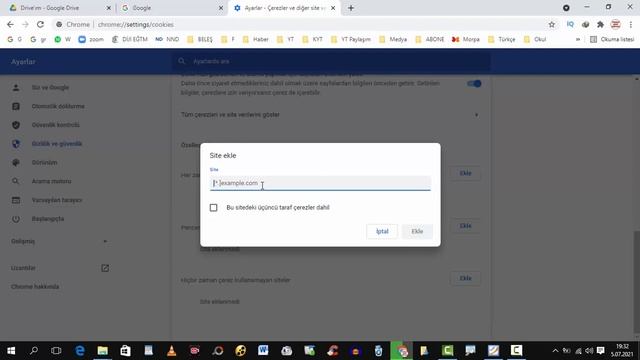The image size is (640, 360).
Task: Bookmark this page with the star icon
Action: click(x=552, y=24)
